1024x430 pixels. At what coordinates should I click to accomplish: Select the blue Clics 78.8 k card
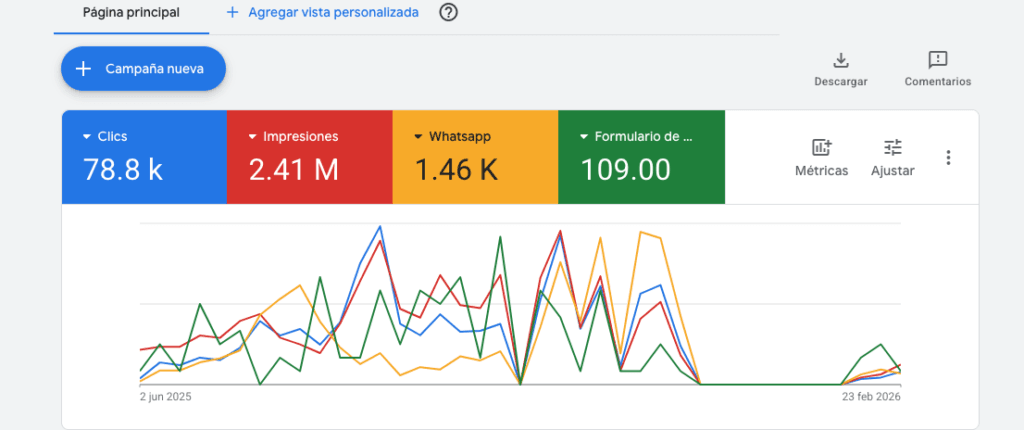tap(144, 157)
